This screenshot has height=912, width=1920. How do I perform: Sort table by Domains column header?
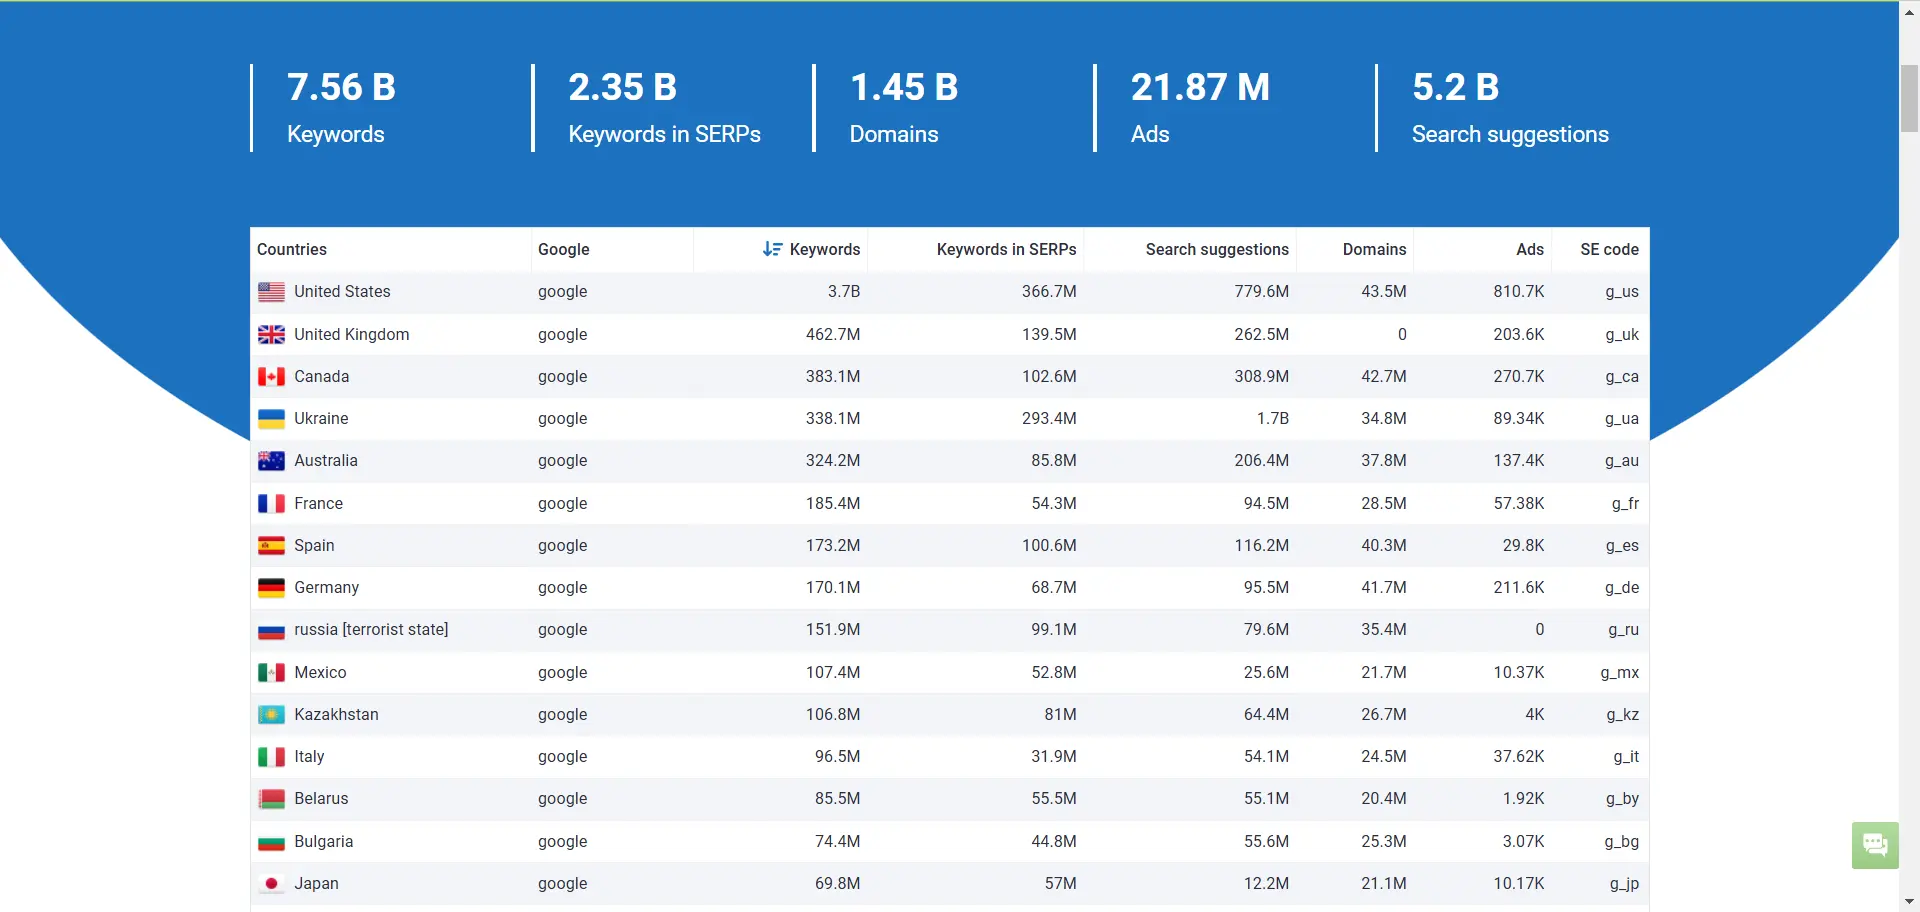pyautogui.click(x=1374, y=249)
